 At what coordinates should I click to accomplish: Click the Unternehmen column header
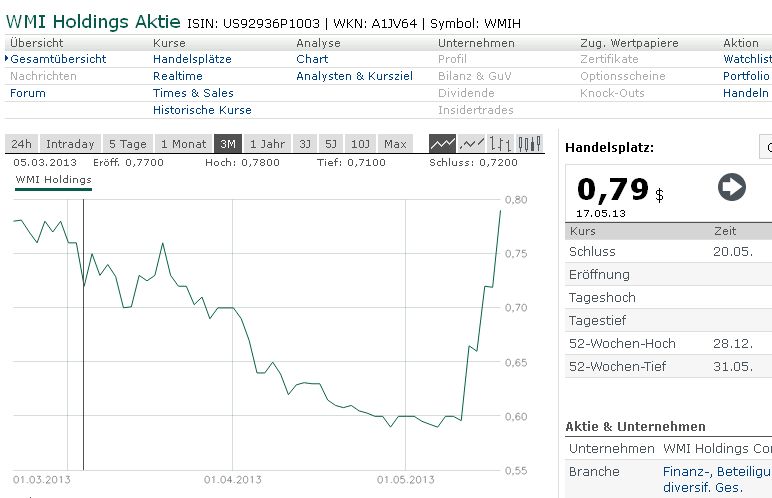[476, 43]
